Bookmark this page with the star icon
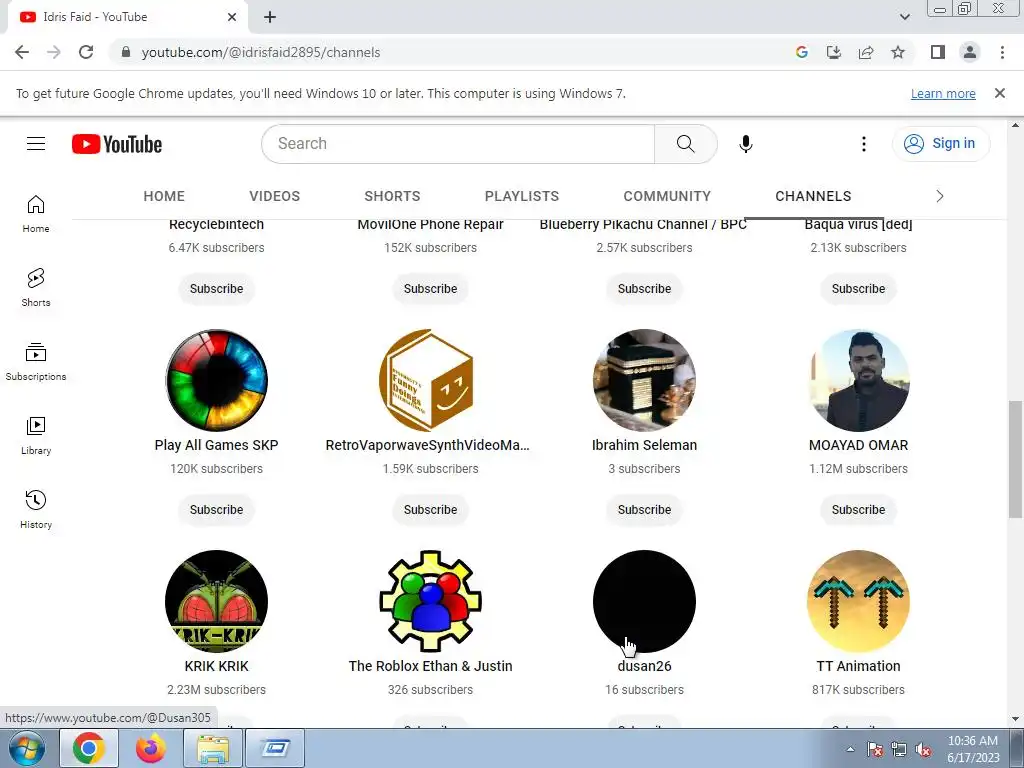 coord(898,52)
